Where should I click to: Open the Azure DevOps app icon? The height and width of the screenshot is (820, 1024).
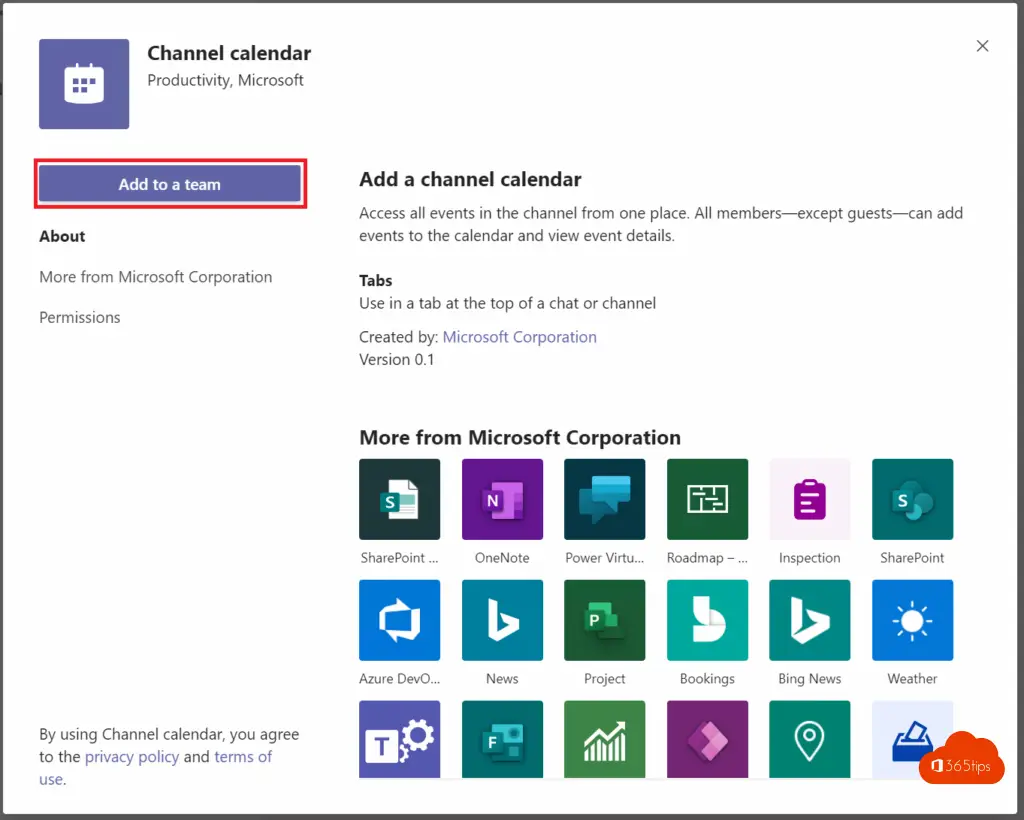pos(399,620)
